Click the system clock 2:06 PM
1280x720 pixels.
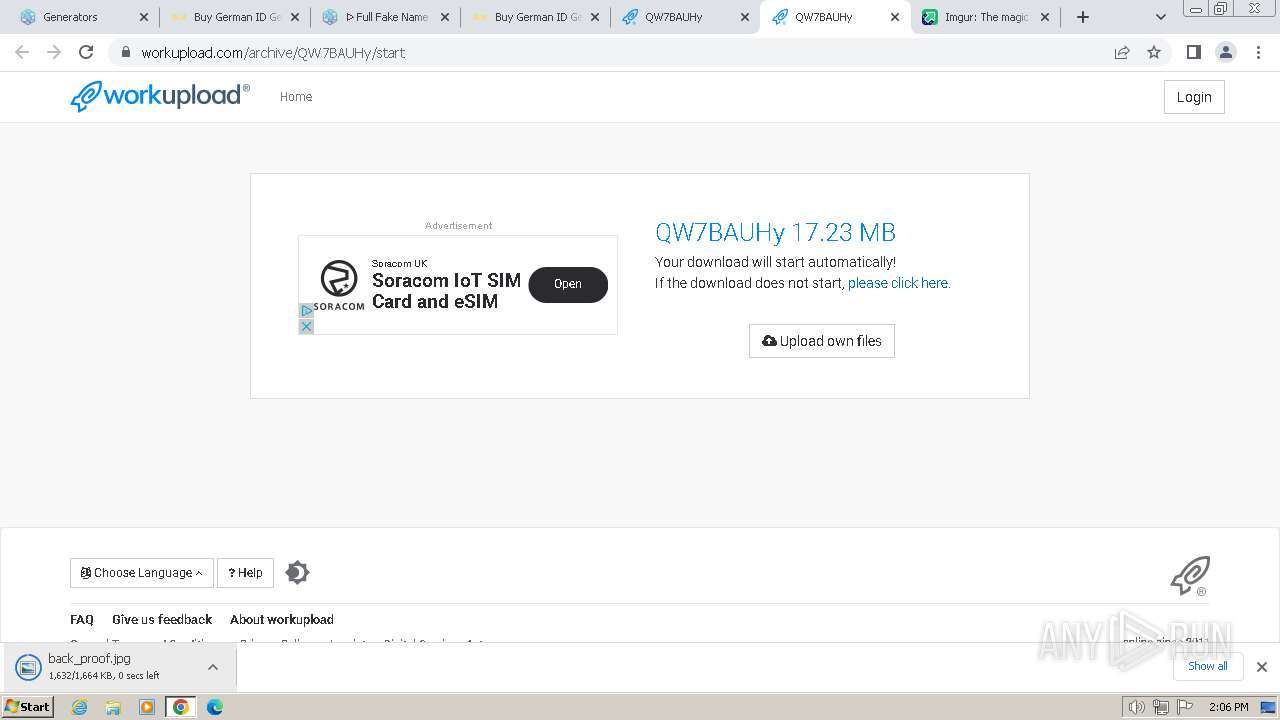pyautogui.click(x=1229, y=707)
